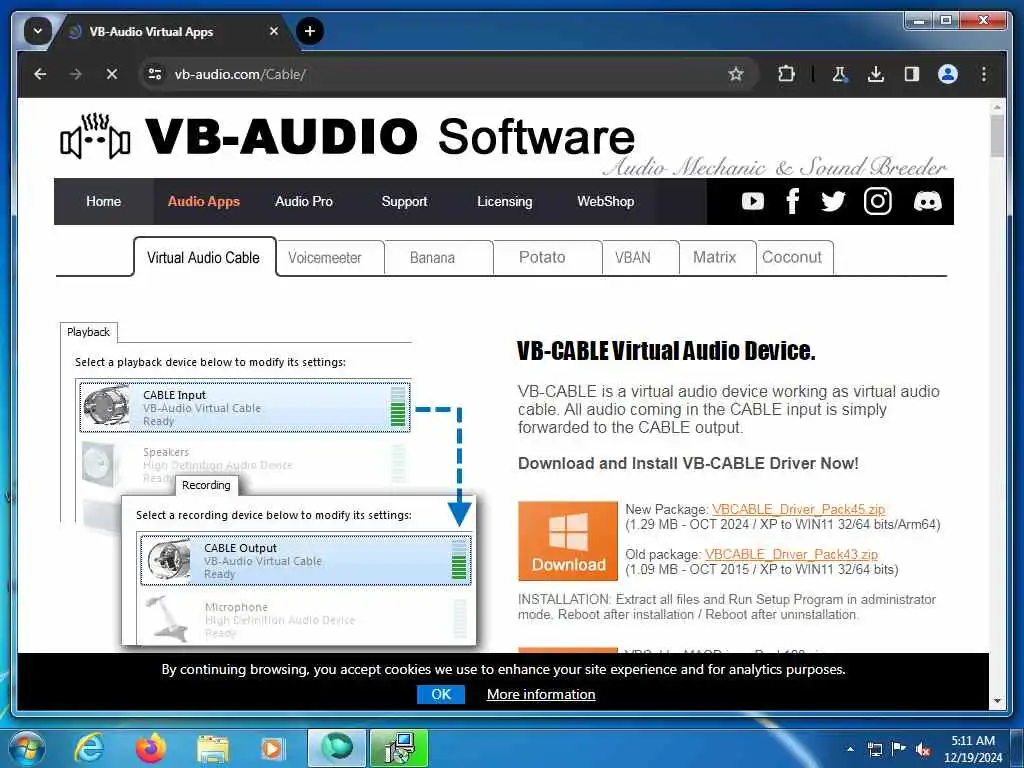Open a new browser tab
Viewport: 1024px width, 768px height.
310,31
